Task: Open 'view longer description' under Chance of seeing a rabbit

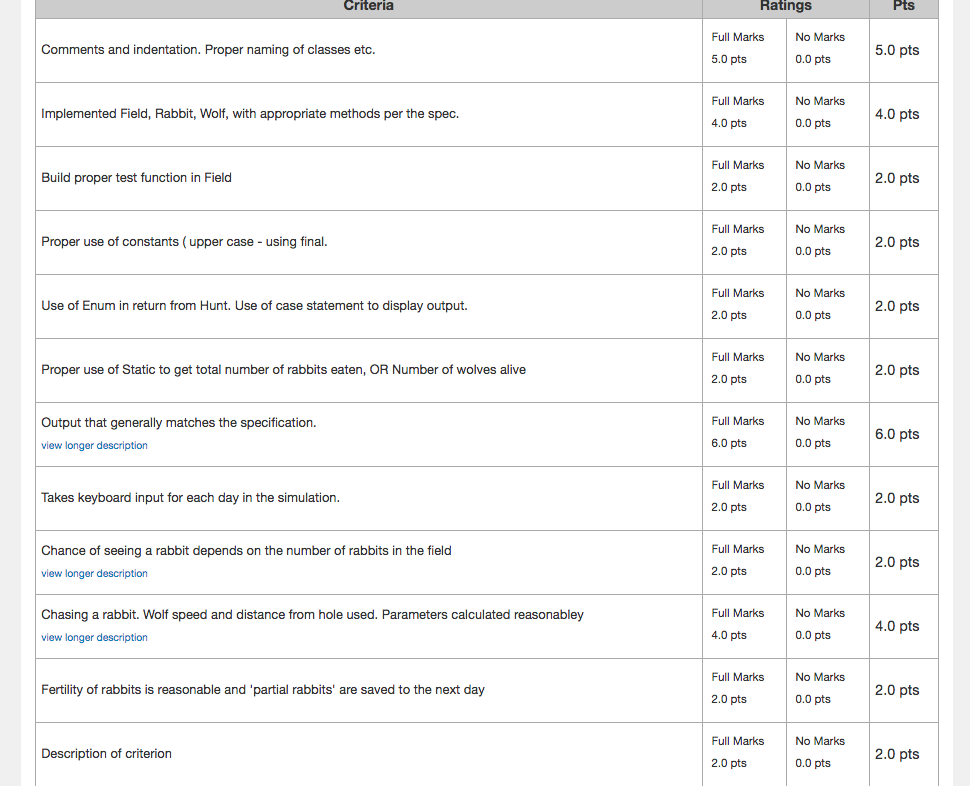Action: tap(94, 573)
